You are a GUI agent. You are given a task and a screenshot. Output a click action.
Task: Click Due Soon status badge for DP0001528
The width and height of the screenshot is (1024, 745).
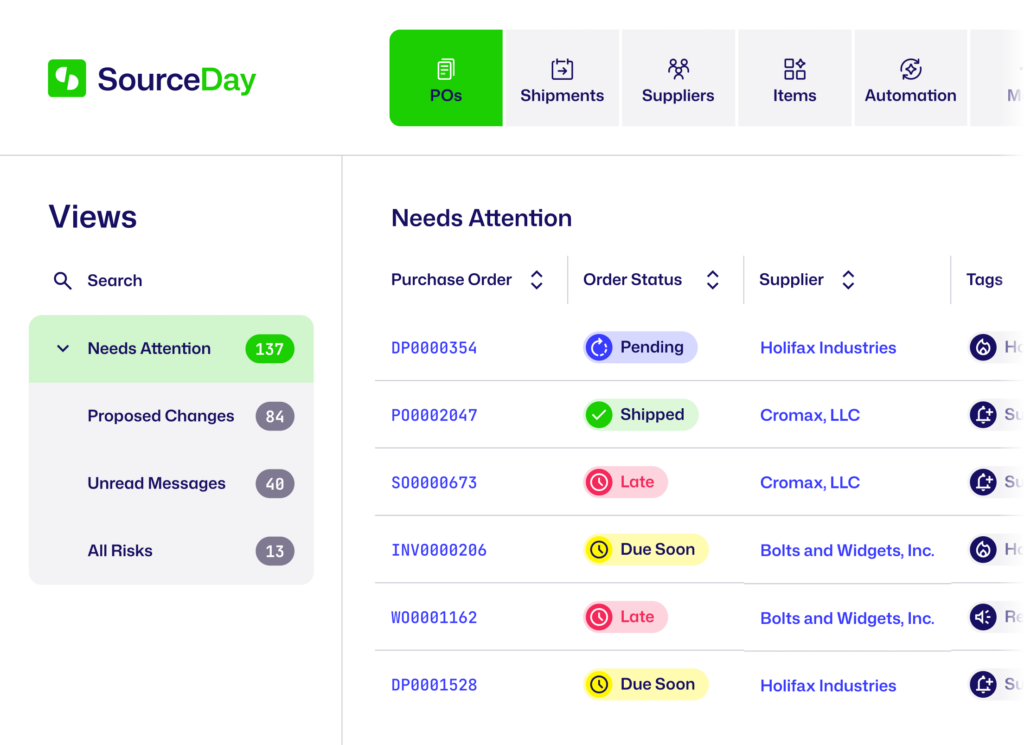click(646, 684)
